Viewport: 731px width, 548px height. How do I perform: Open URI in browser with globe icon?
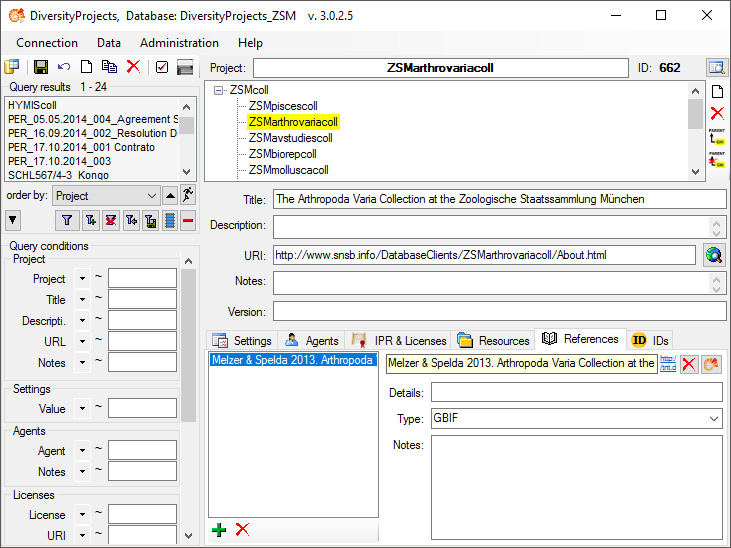point(714,255)
